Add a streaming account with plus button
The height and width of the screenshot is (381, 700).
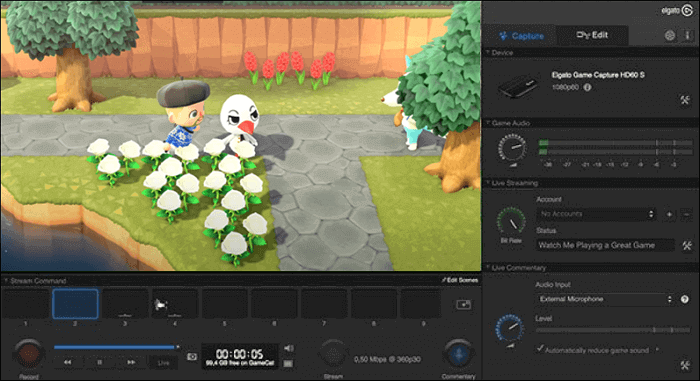669,215
